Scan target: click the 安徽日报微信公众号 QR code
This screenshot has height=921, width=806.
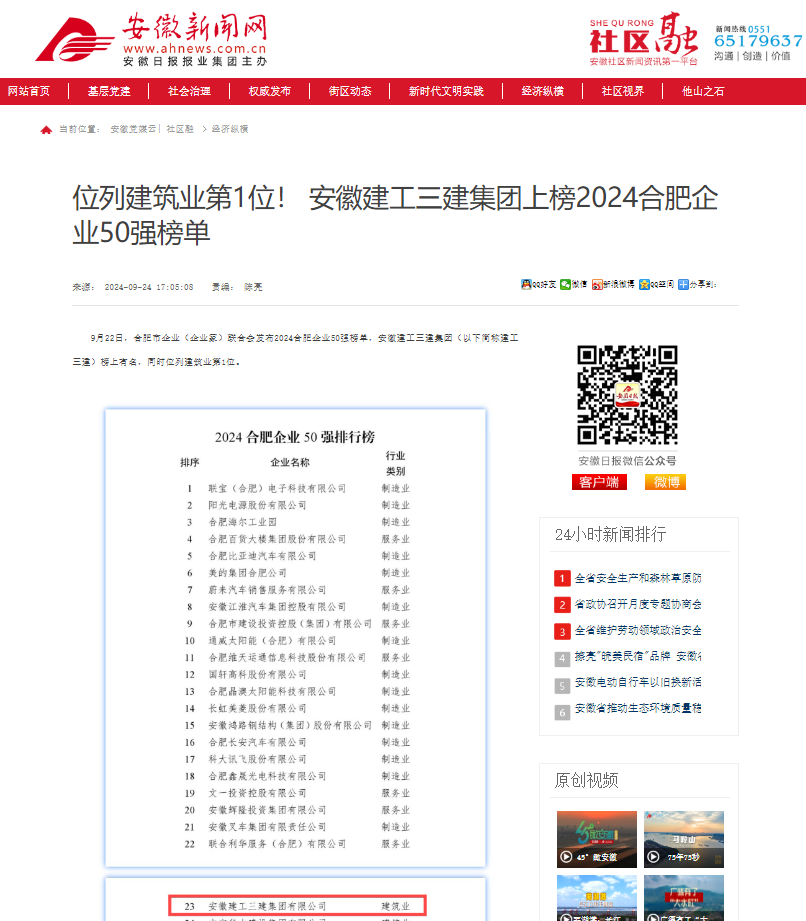[628, 394]
